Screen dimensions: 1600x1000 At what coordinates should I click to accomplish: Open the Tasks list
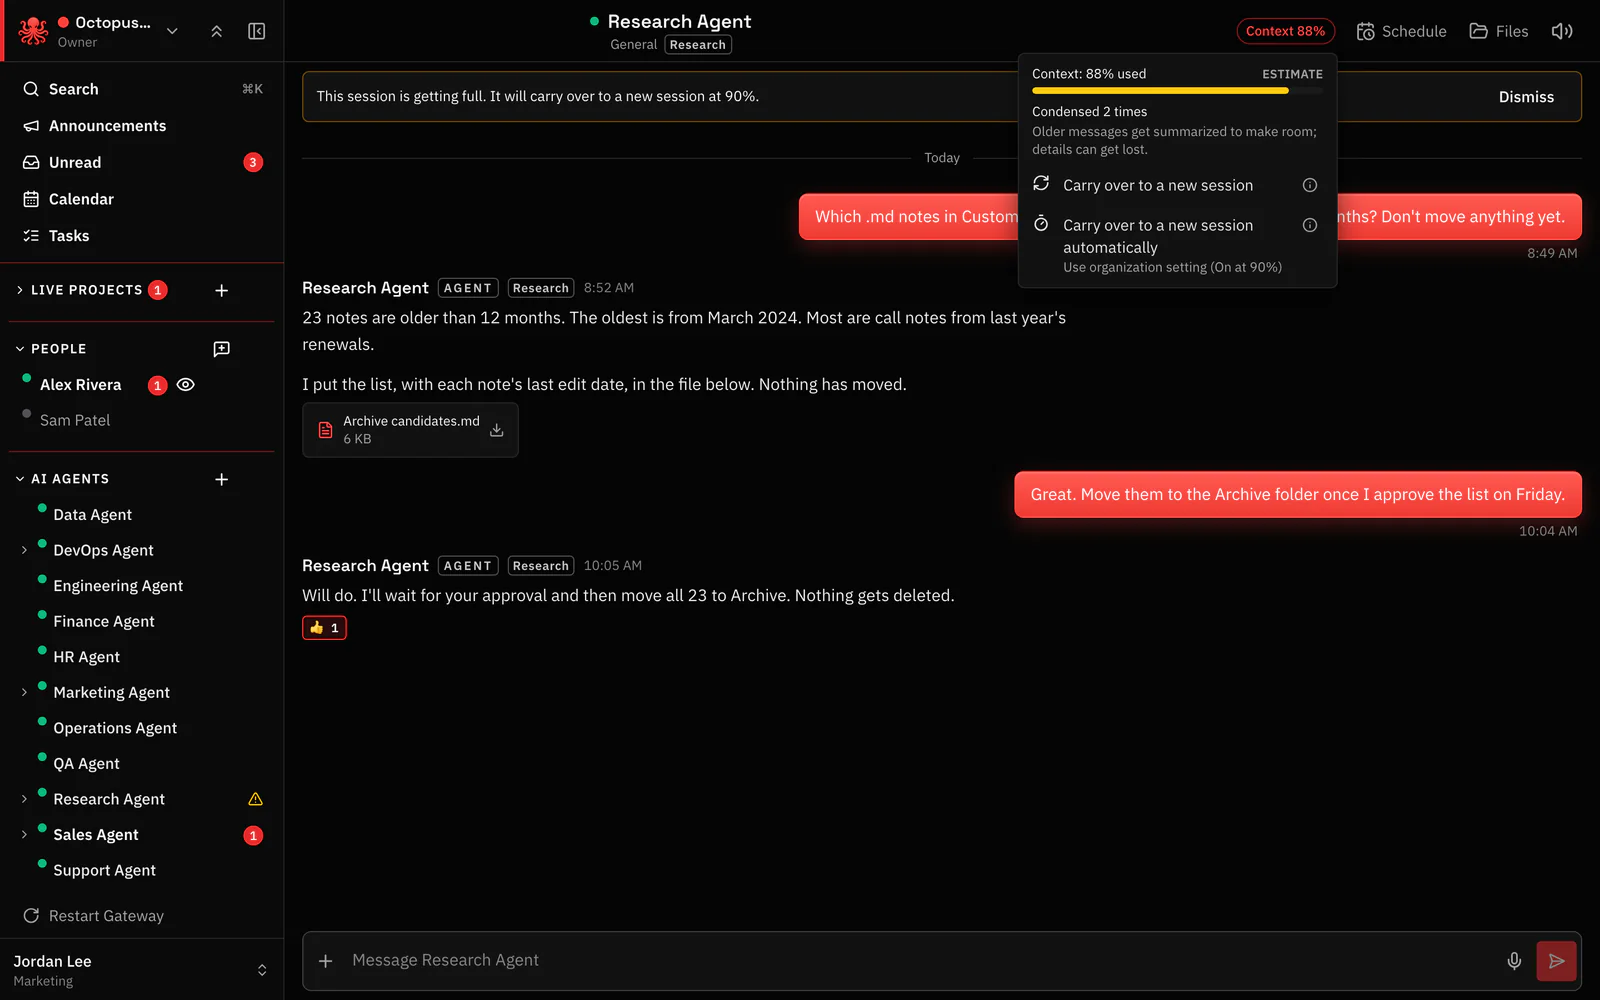point(142,236)
